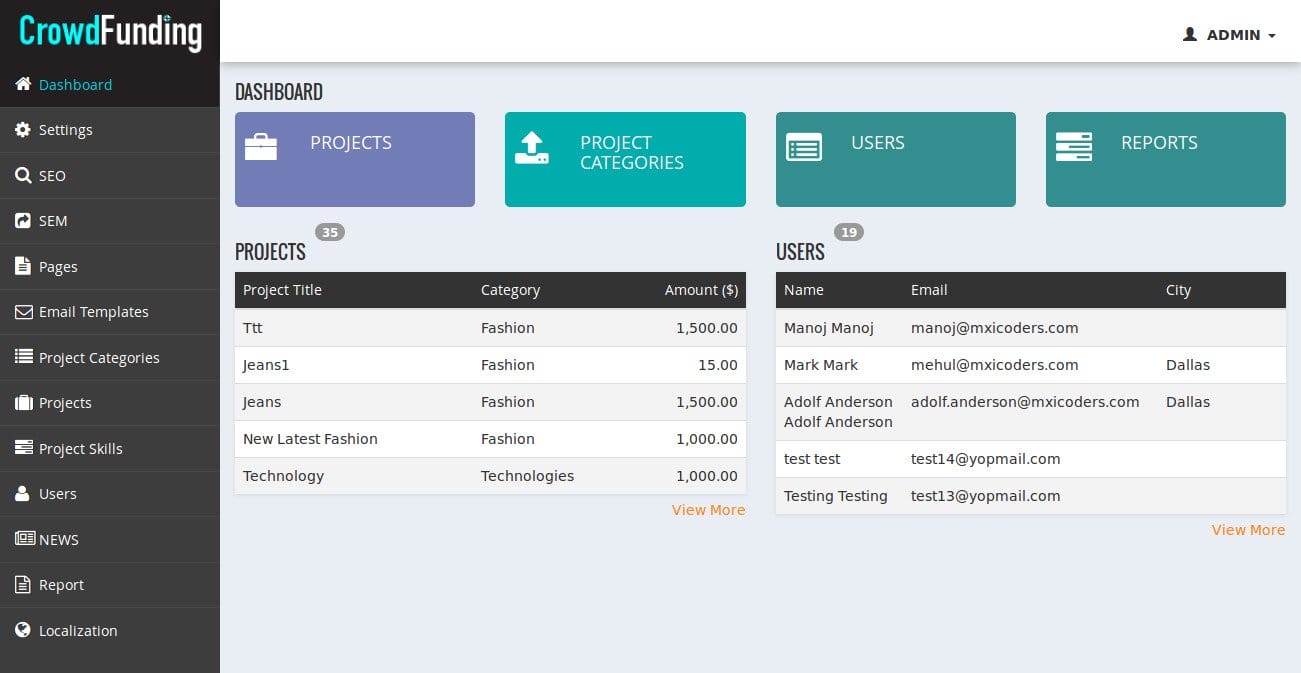
Task: Click the envelope icon for Email Templates
Action: (x=23, y=312)
